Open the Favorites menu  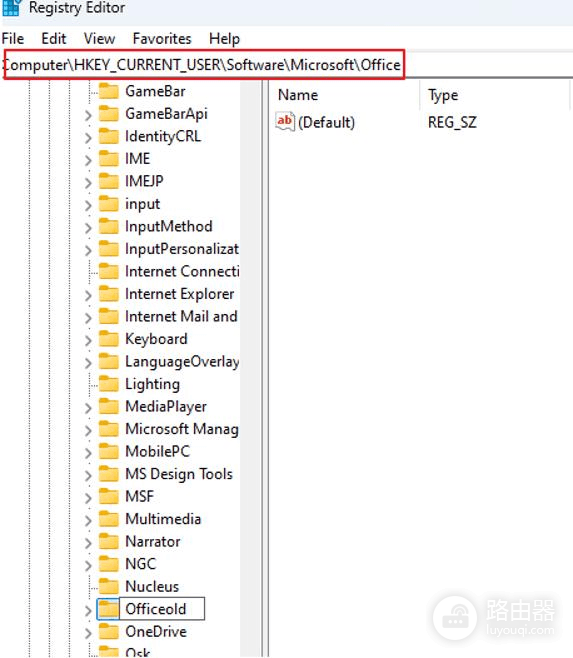(162, 39)
